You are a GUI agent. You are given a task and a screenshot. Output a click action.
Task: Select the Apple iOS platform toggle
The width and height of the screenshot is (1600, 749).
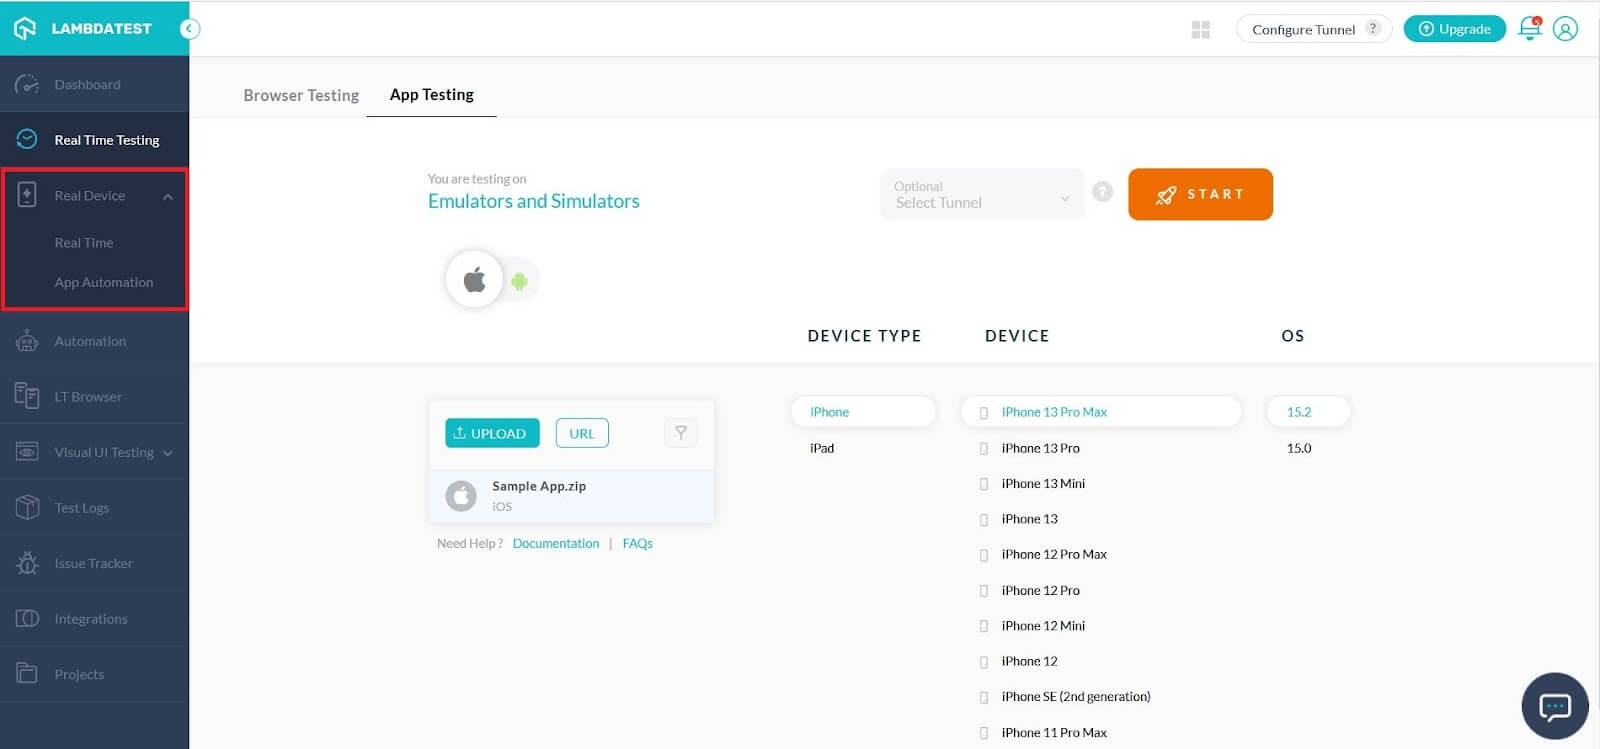coord(474,279)
